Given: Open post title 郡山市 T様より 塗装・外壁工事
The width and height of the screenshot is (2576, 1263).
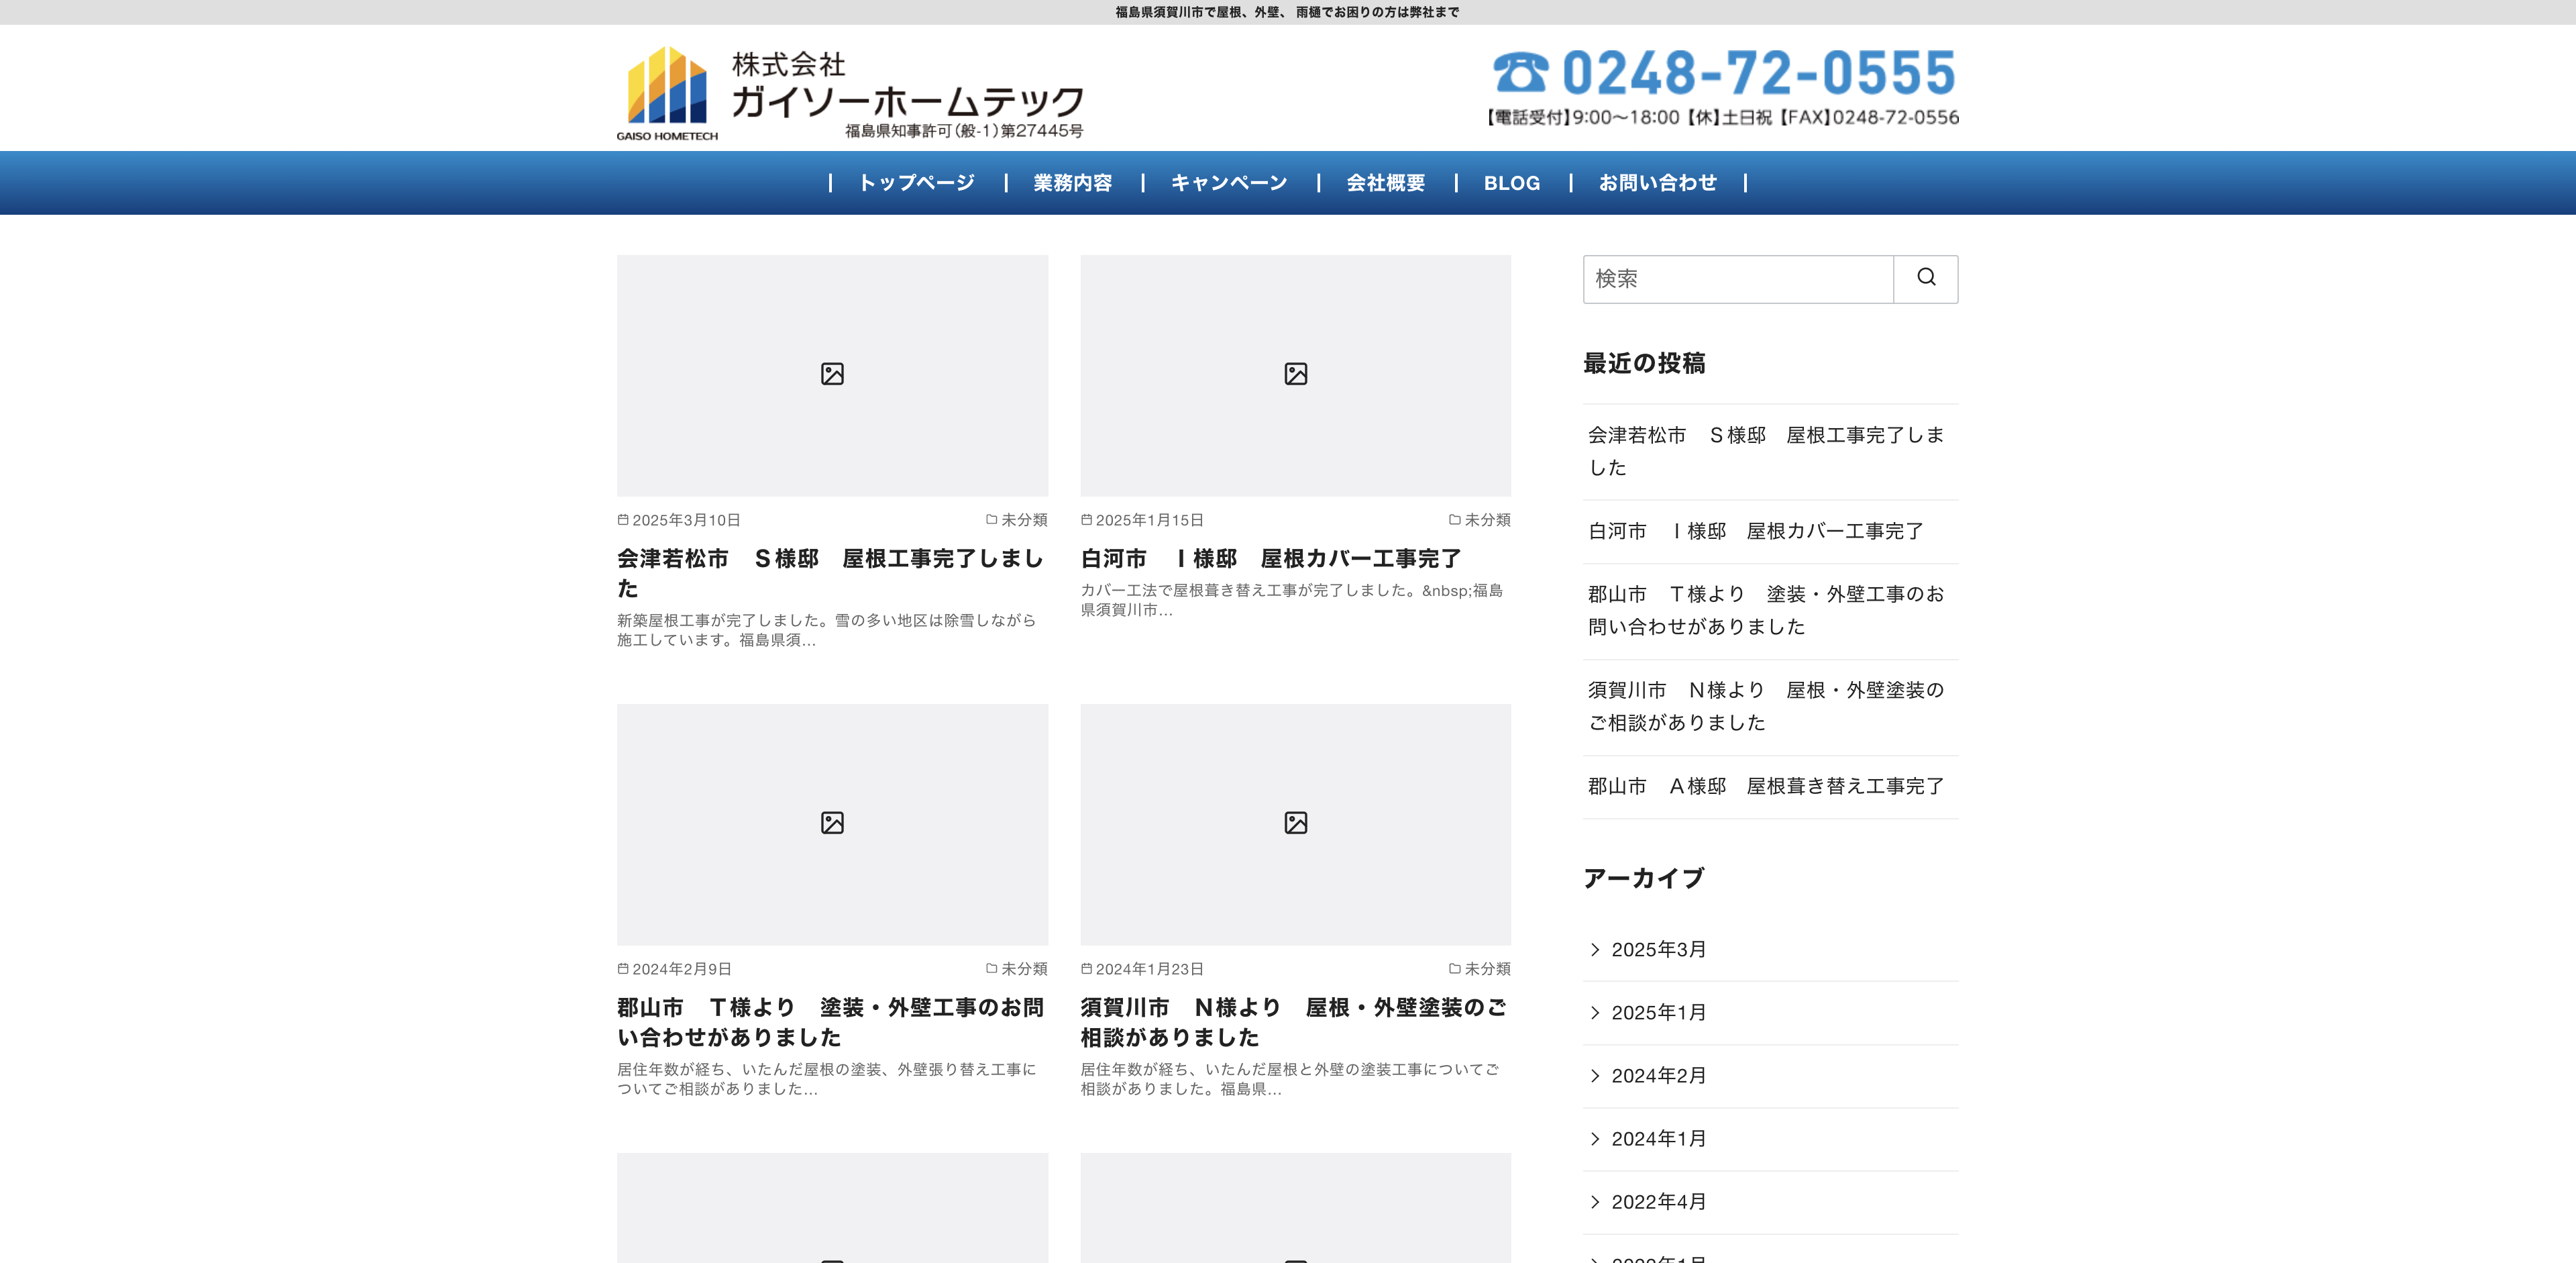Looking at the screenshot, I should (830, 1022).
